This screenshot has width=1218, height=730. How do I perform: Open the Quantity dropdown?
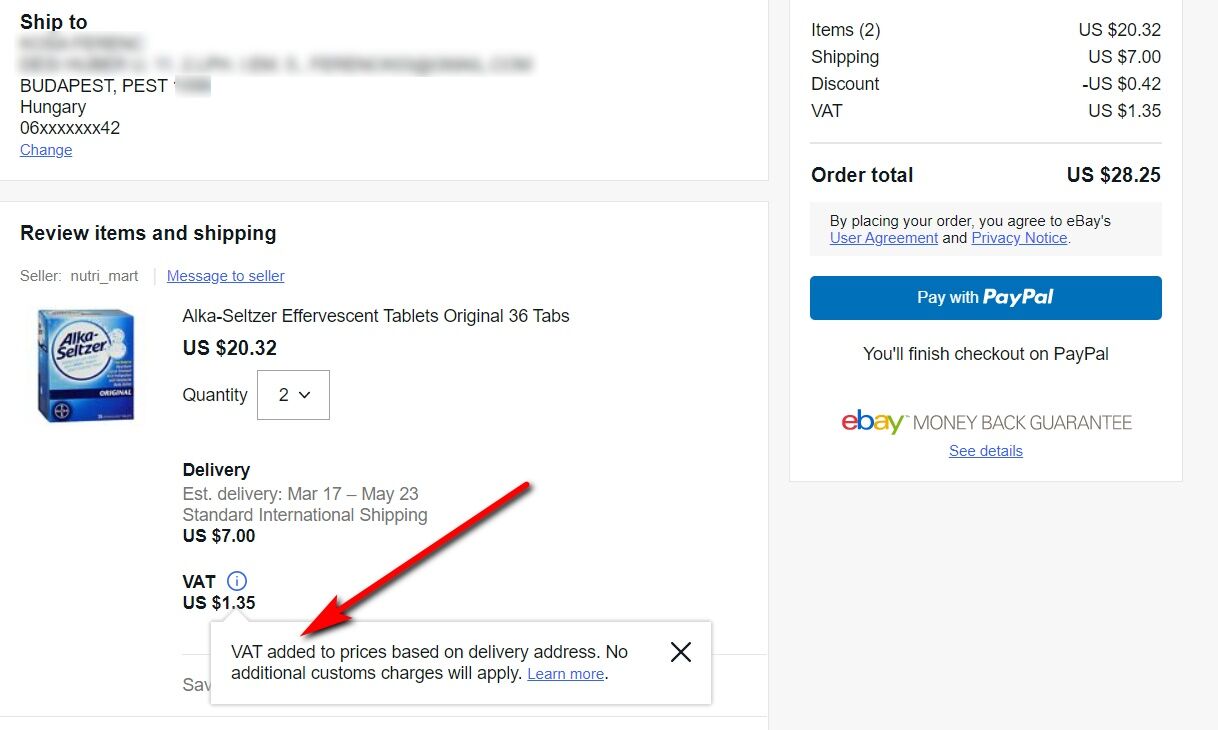293,395
